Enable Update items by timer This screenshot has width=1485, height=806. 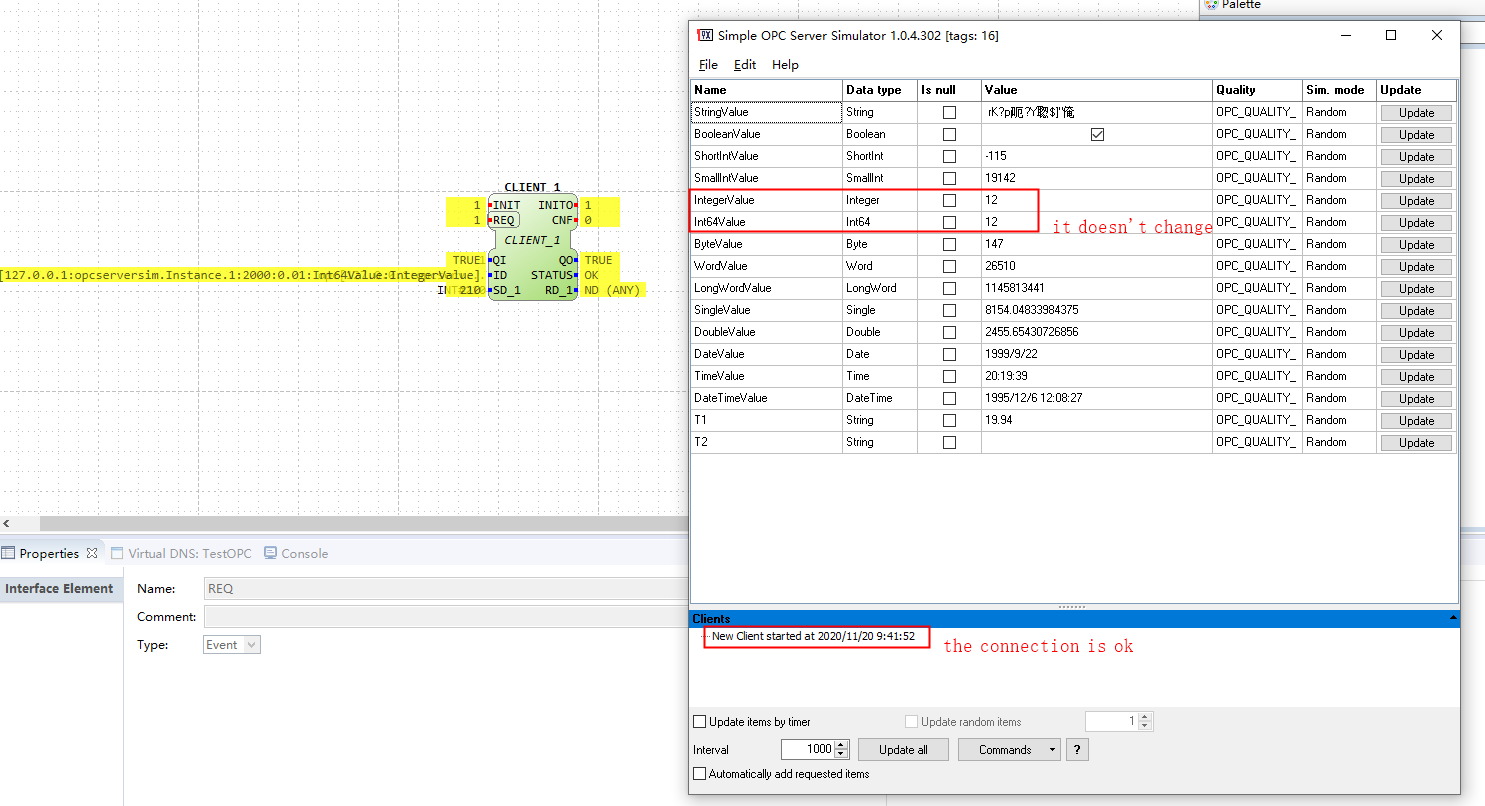(699, 722)
